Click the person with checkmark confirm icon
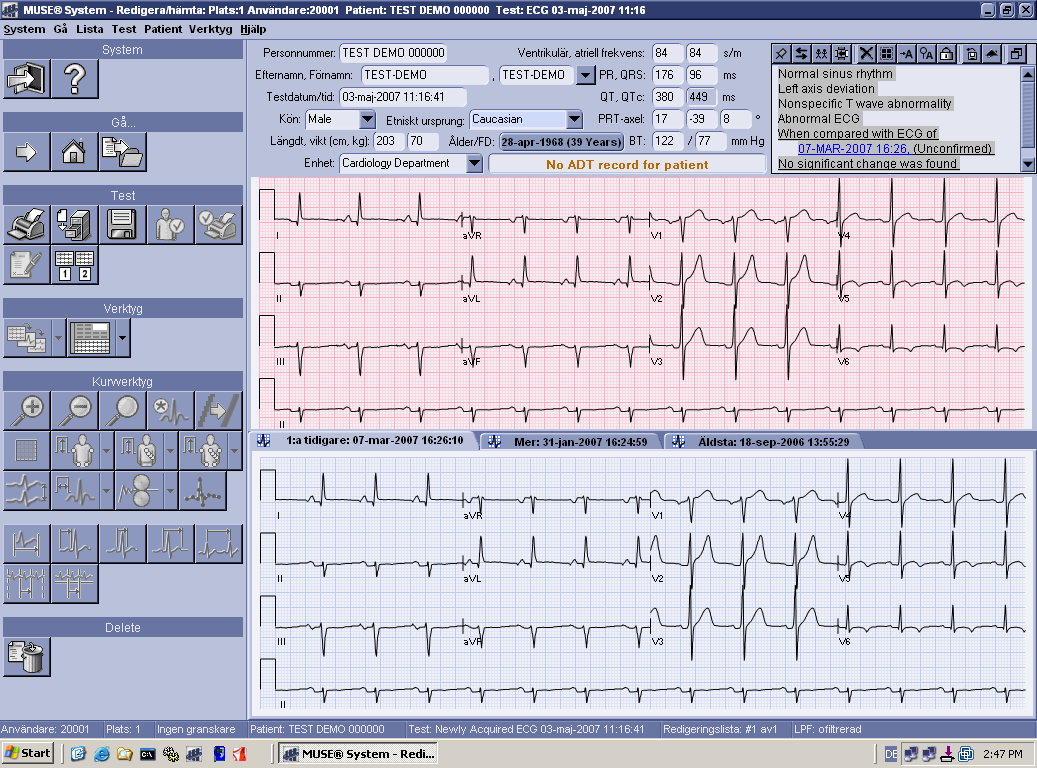 pyautogui.click(x=170, y=225)
